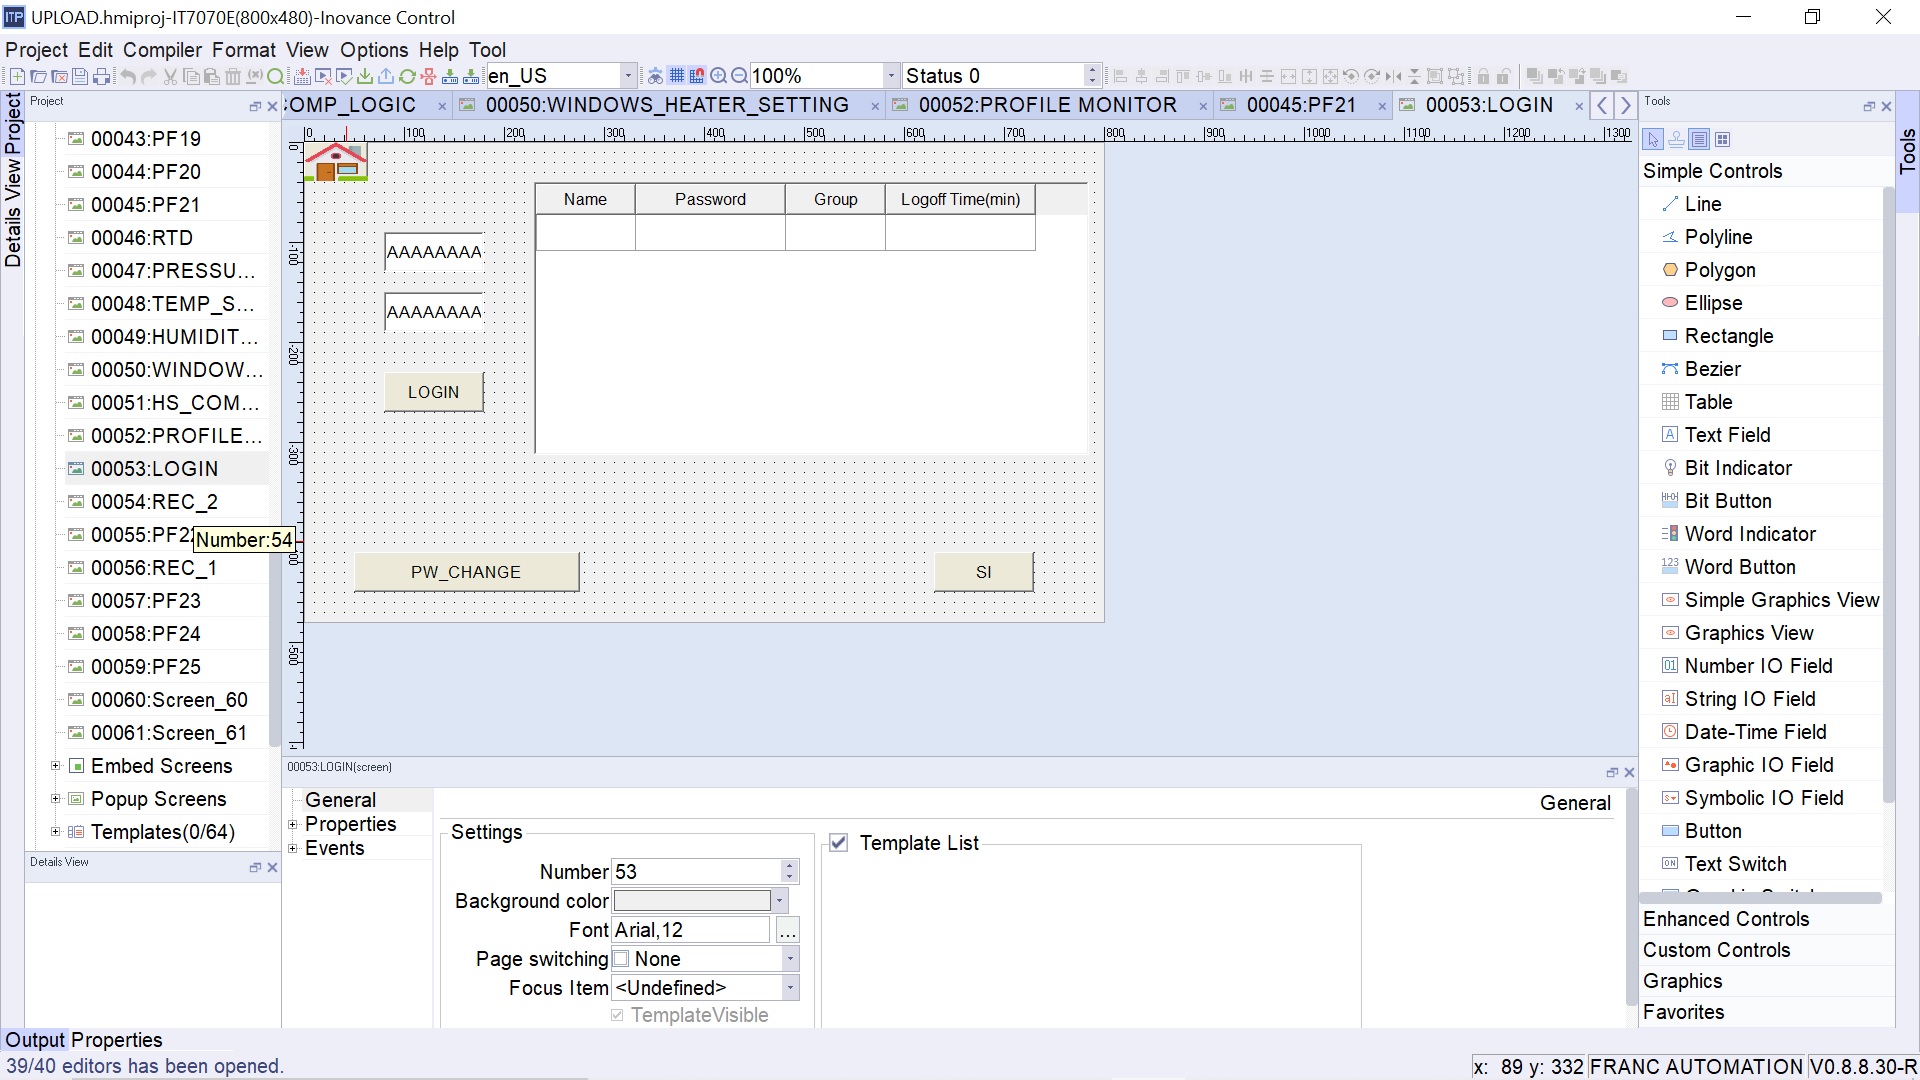Select the 00054:REC_2 screen in tree
The width and height of the screenshot is (1920, 1080).
tap(154, 502)
